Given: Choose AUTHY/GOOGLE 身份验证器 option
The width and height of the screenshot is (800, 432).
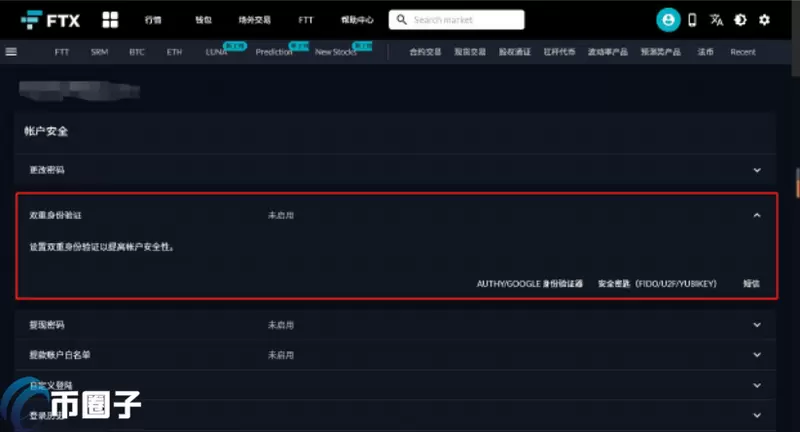Looking at the screenshot, I should click(x=529, y=284).
